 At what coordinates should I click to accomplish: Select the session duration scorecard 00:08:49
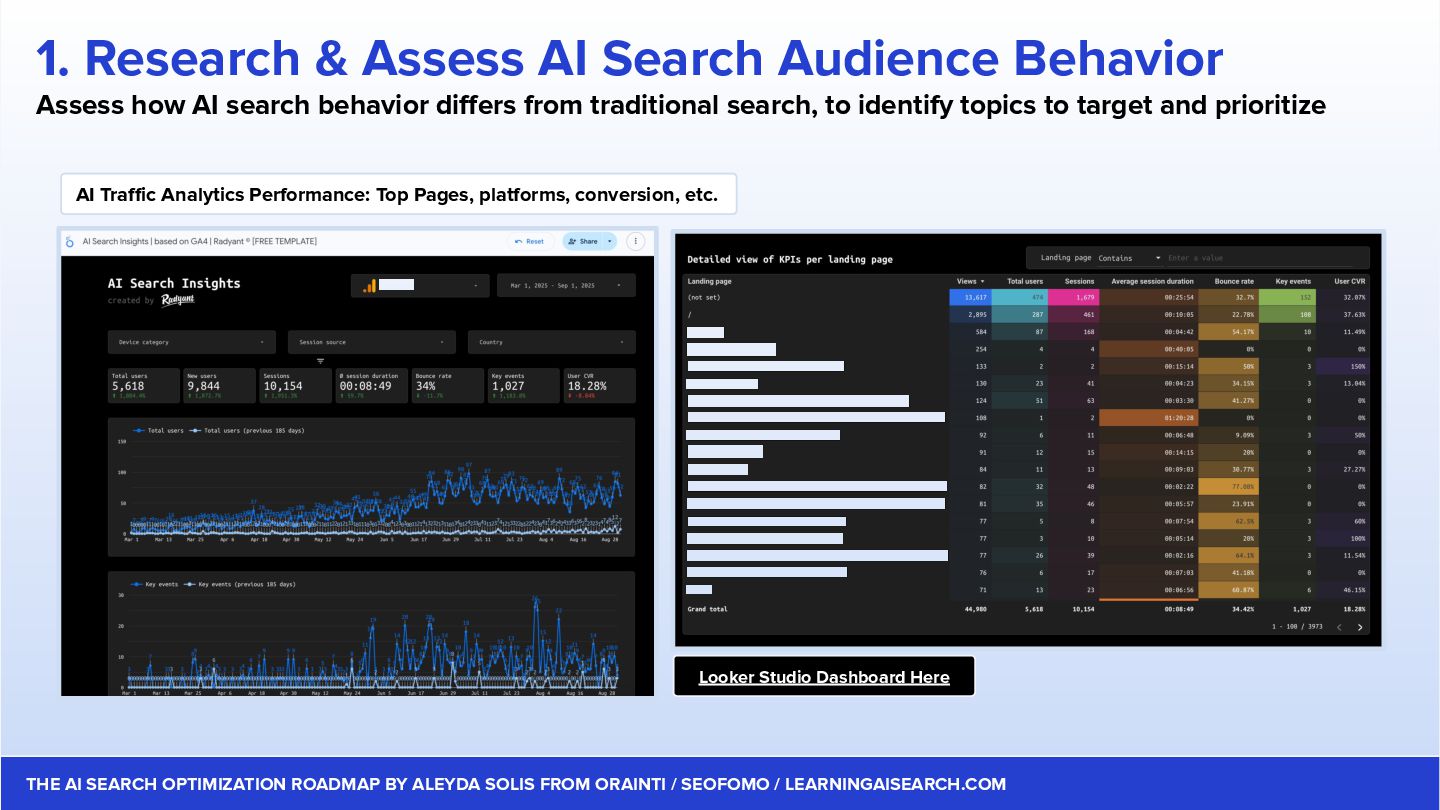coord(372,385)
